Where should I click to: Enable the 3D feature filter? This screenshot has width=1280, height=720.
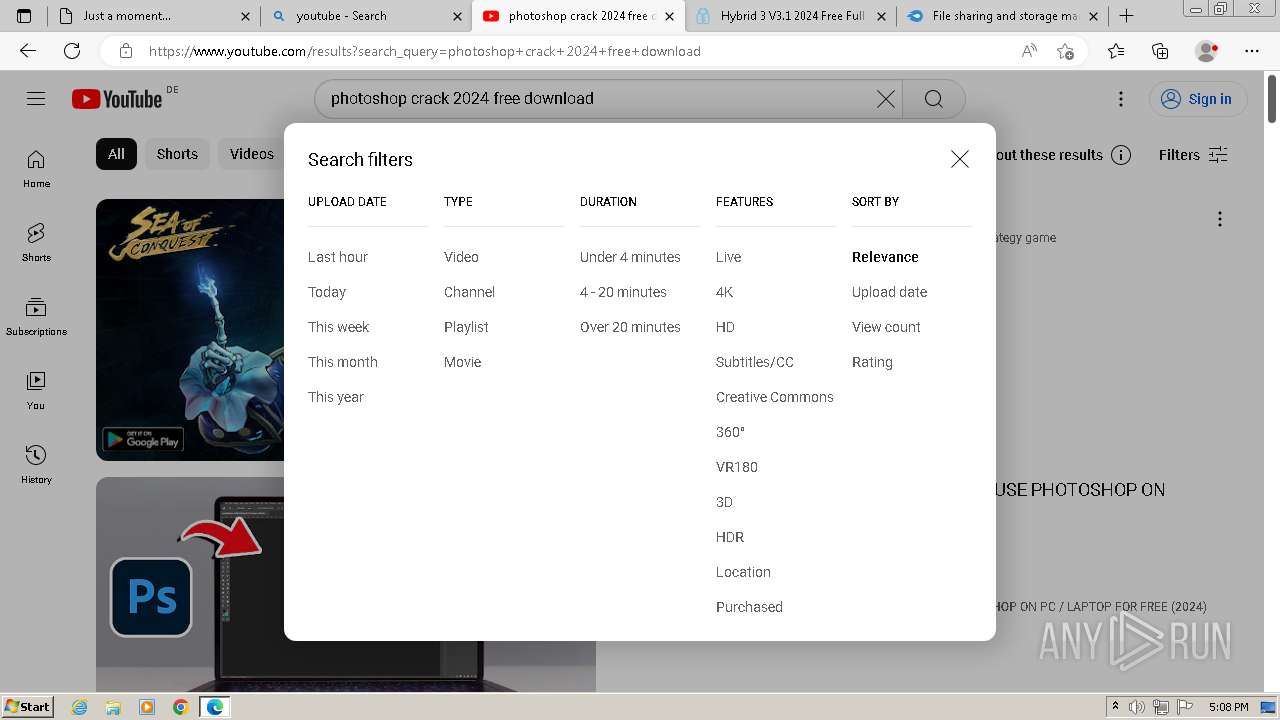tap(724, 502)
